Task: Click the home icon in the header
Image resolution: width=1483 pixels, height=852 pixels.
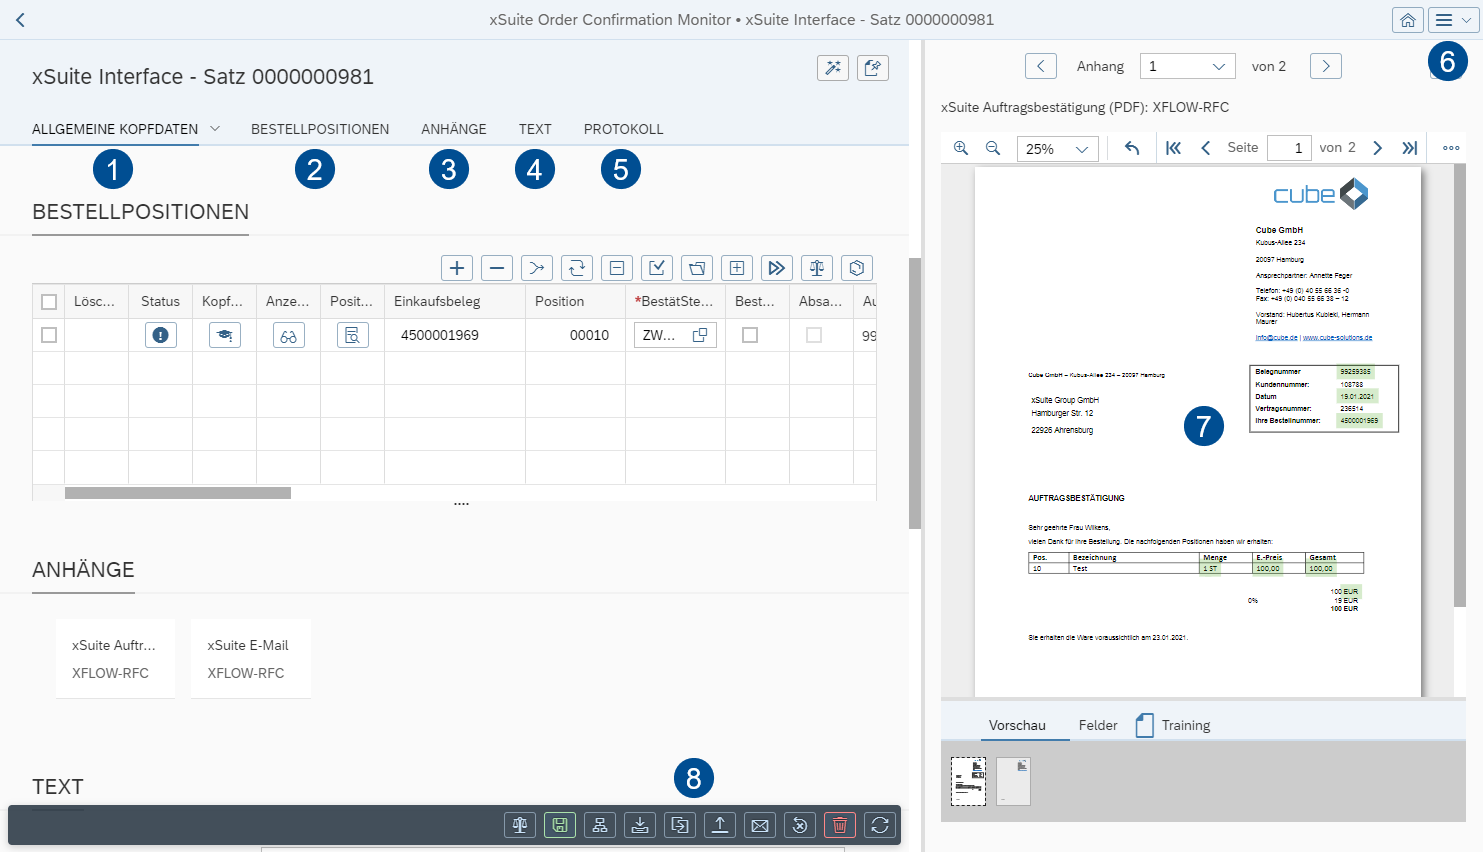Action: point(1407,20)
